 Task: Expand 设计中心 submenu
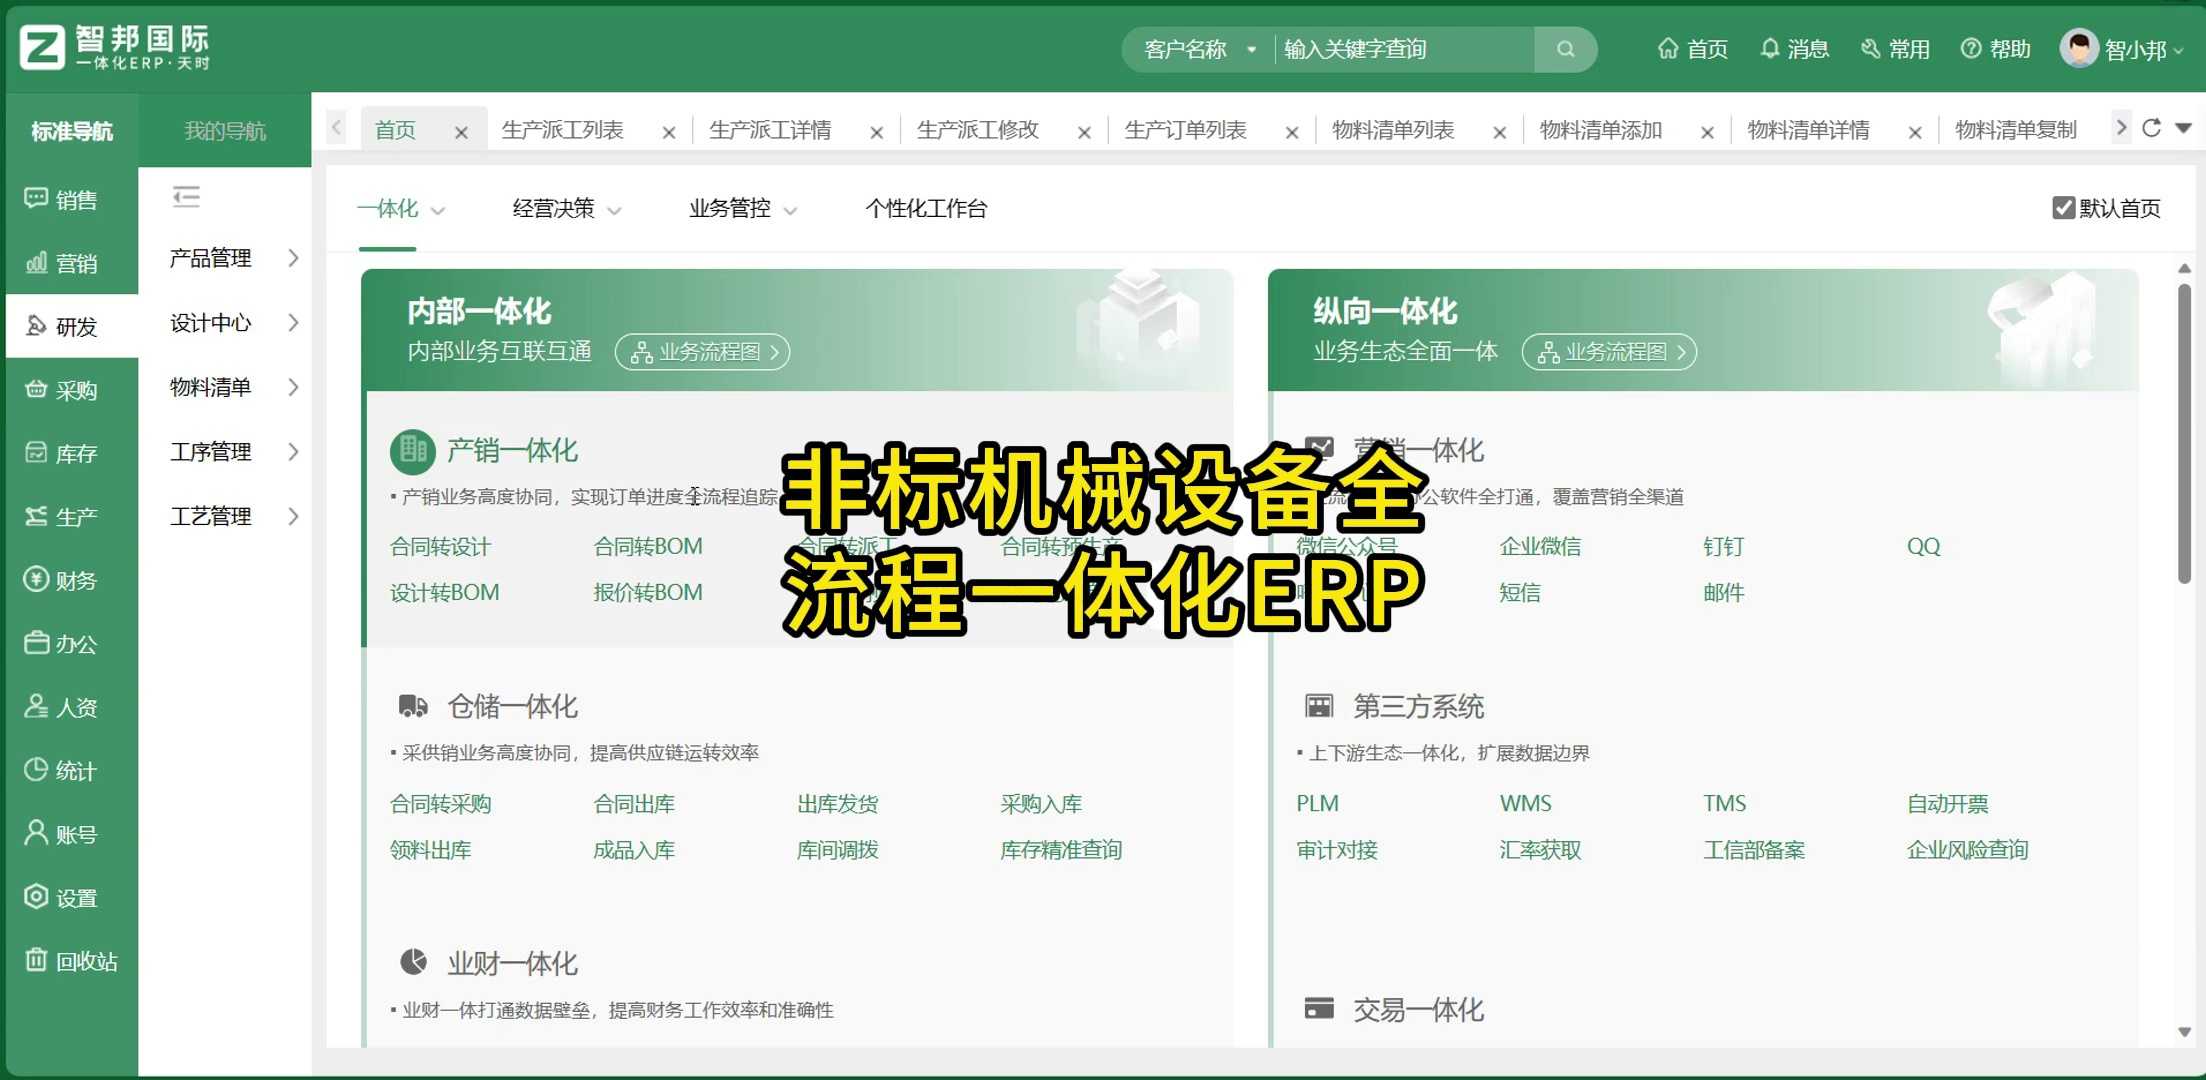tap(235, 323)
